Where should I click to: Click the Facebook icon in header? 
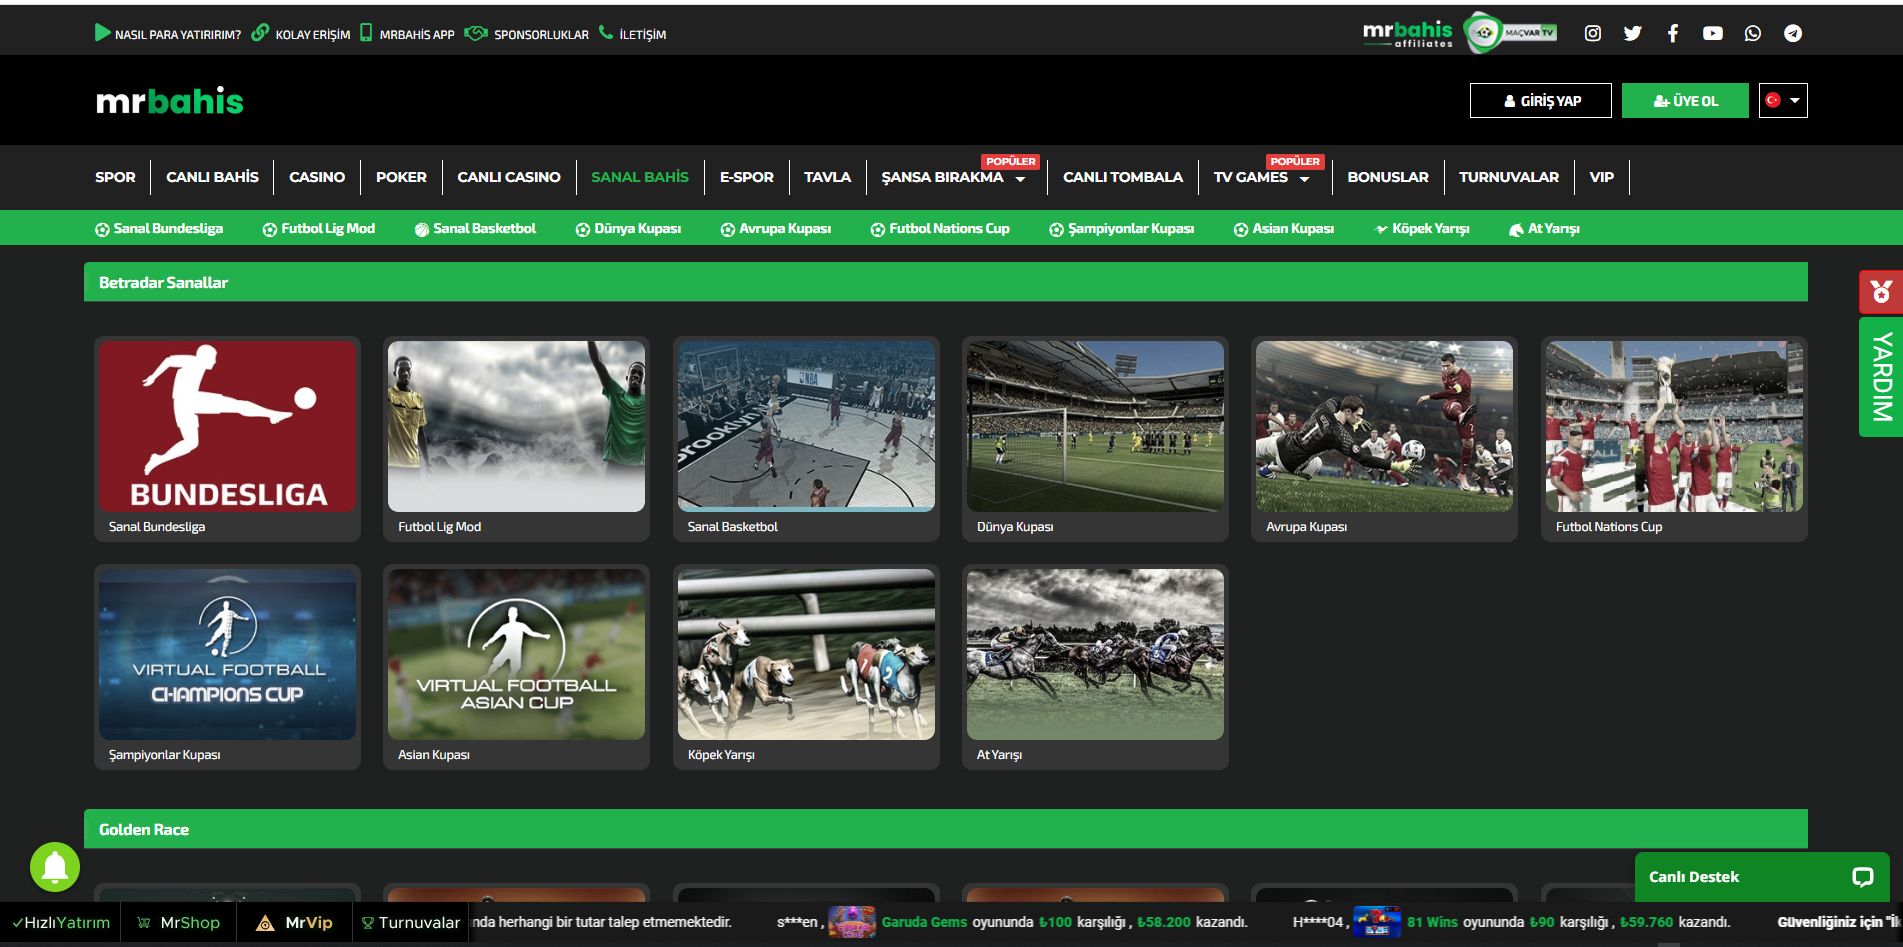[1672, 34]
